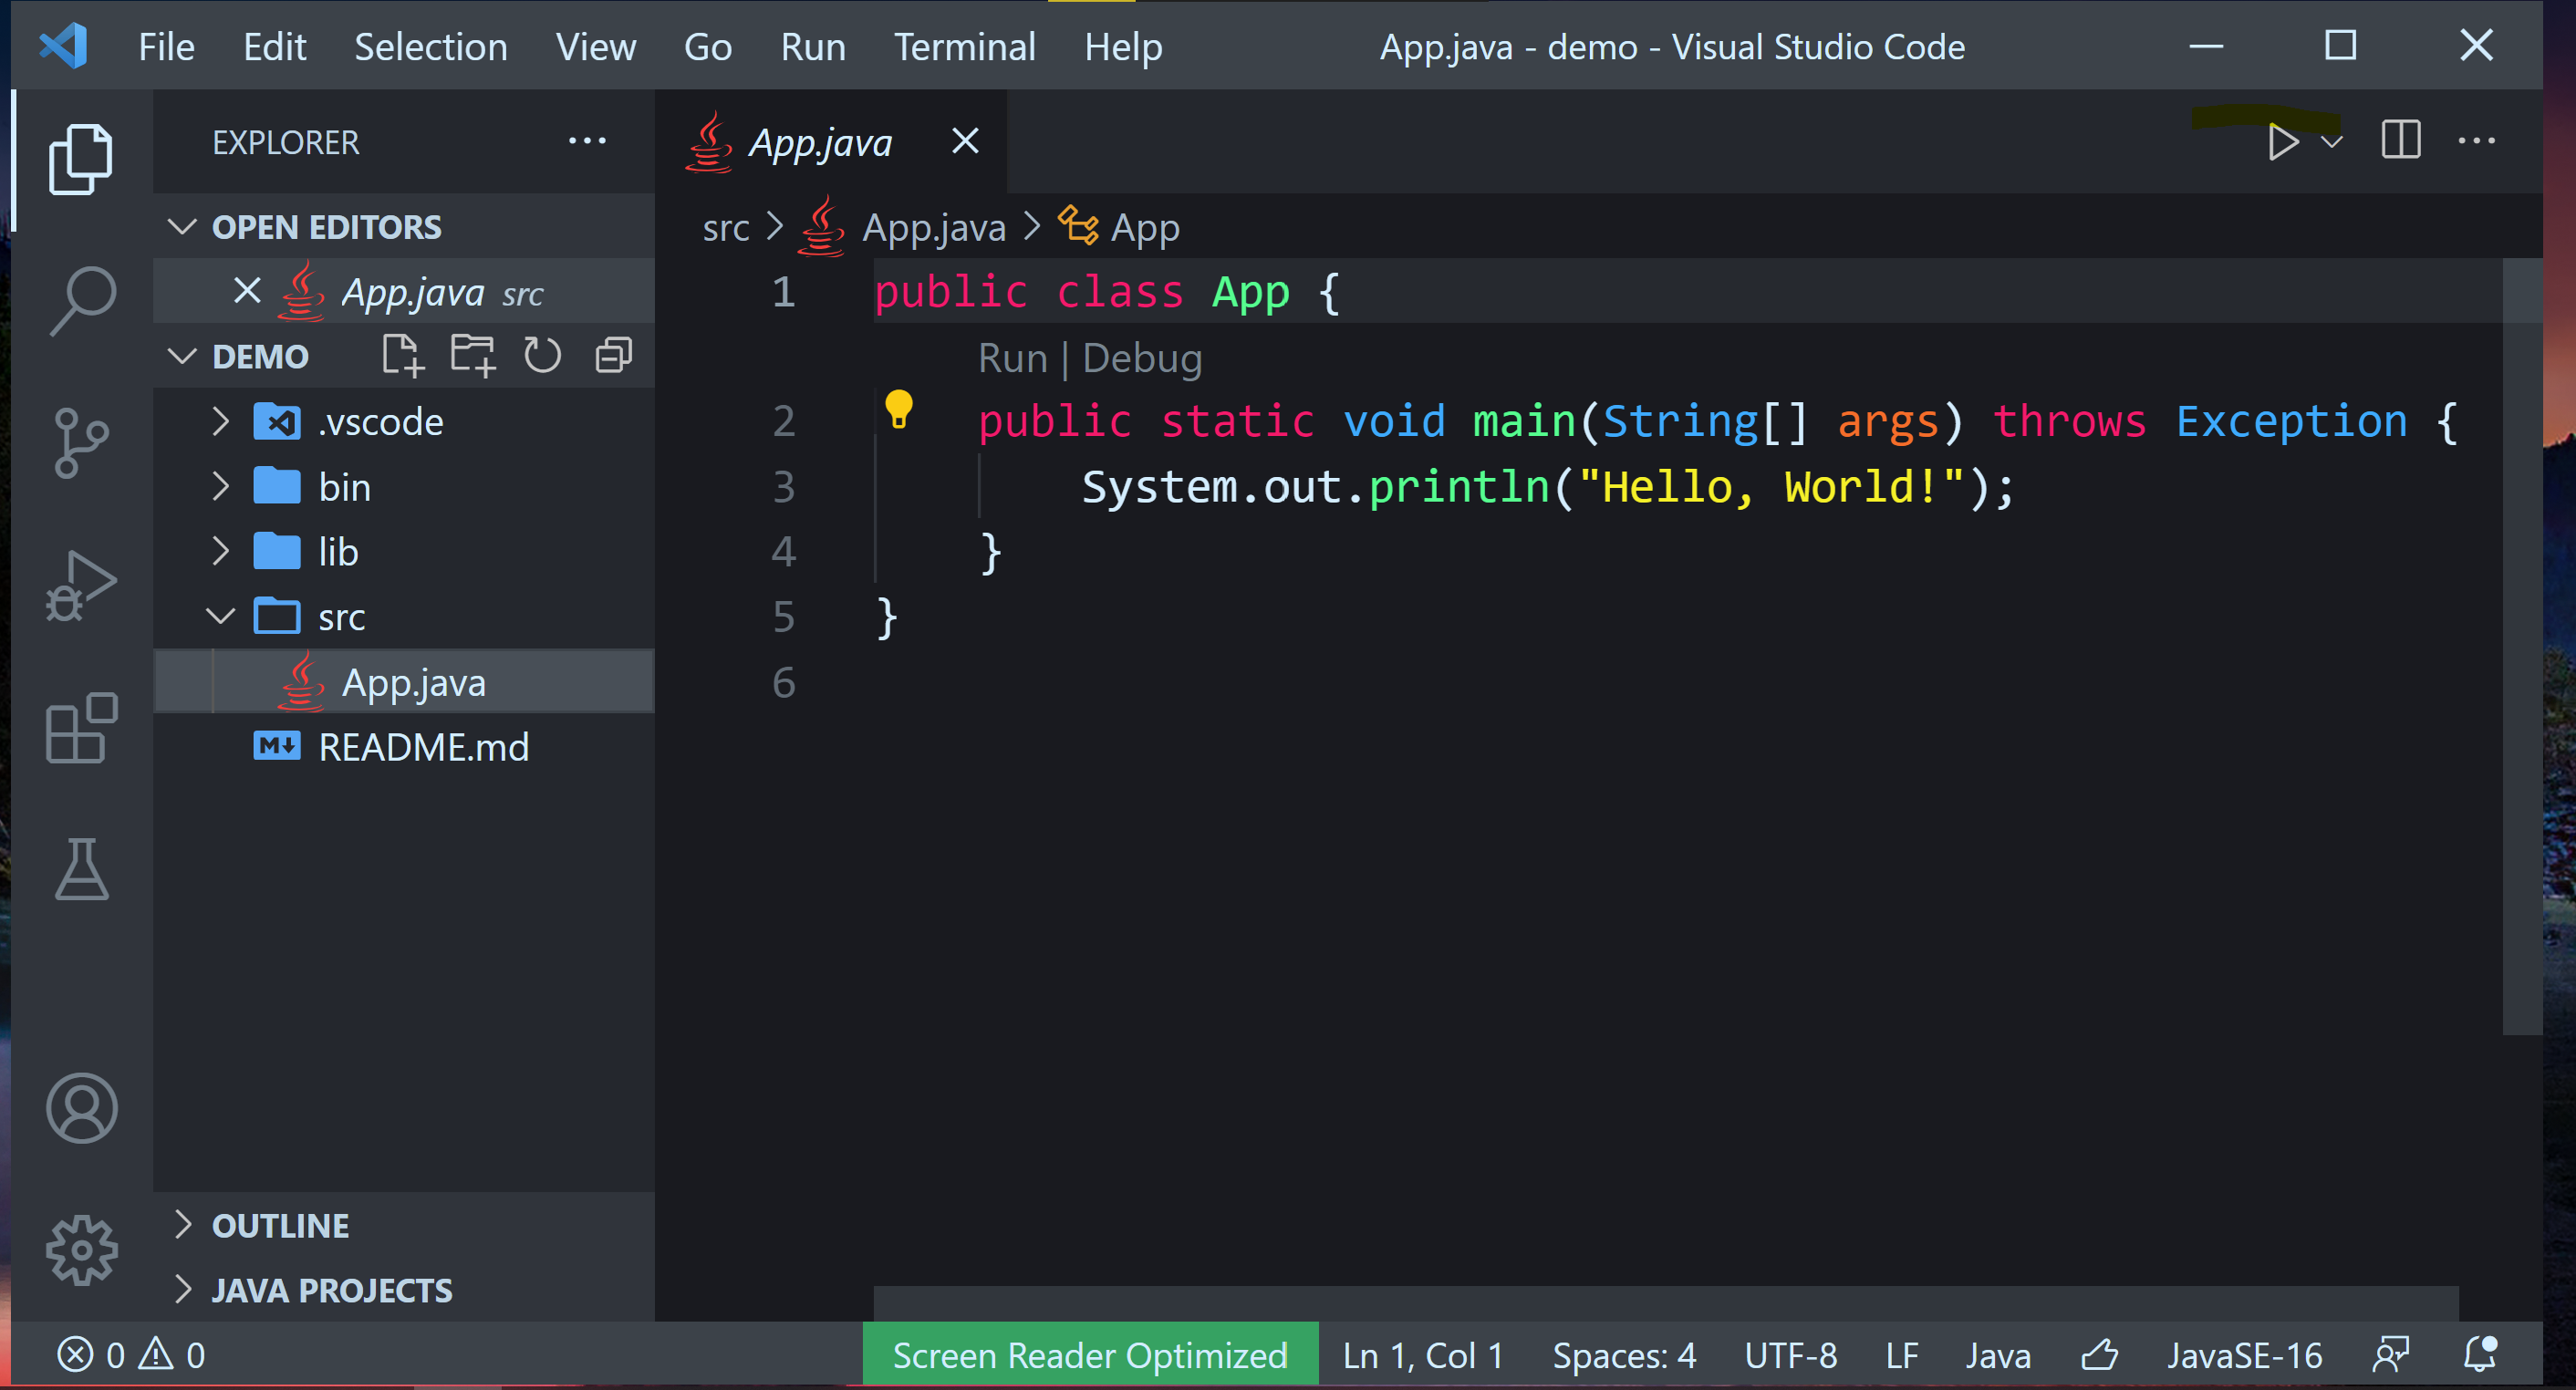
Task: Click the Search icon in sidebar
Action: 78,296
